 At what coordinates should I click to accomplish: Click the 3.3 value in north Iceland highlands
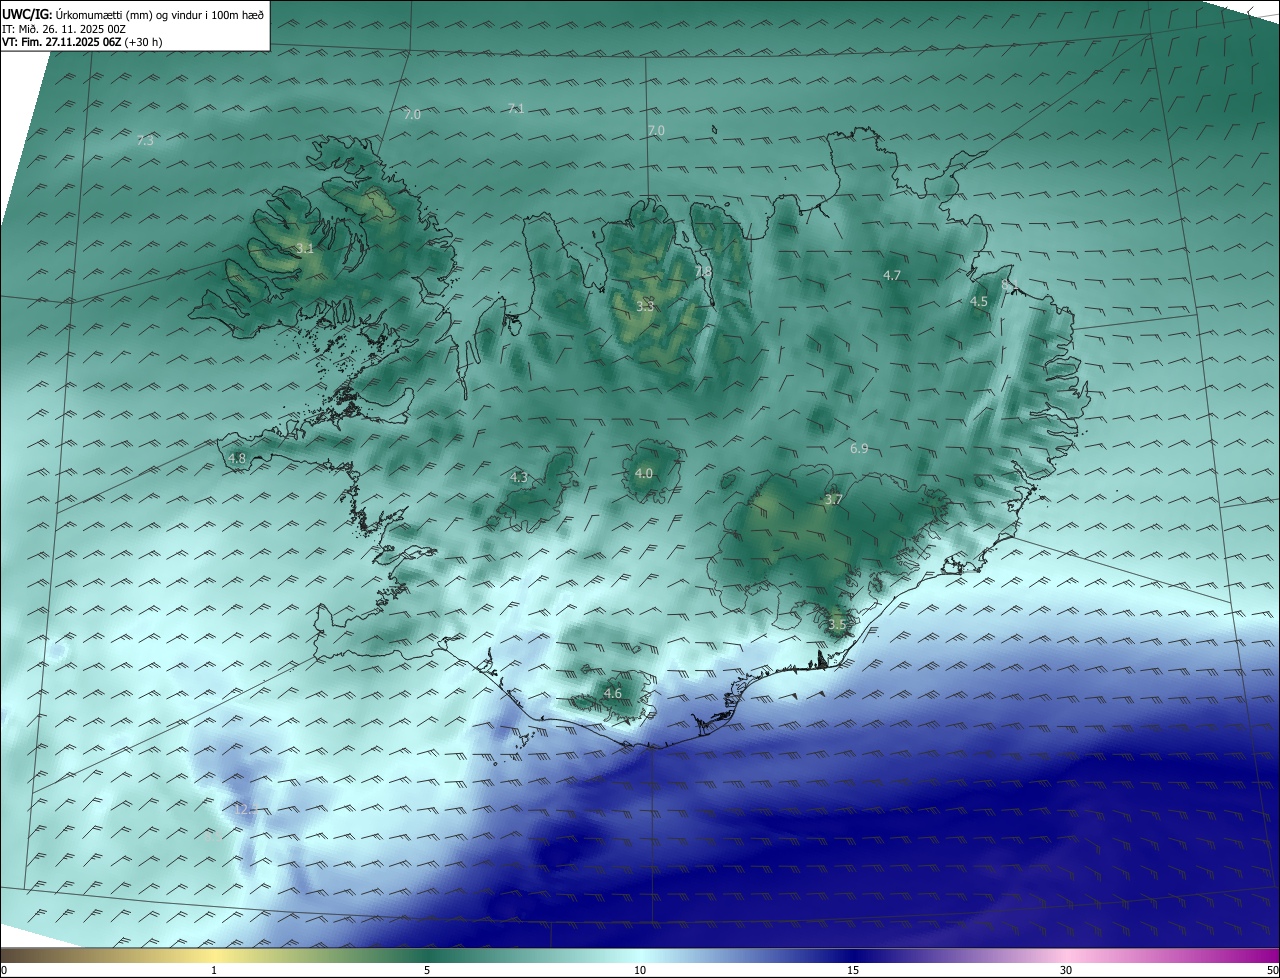[645, 306]
